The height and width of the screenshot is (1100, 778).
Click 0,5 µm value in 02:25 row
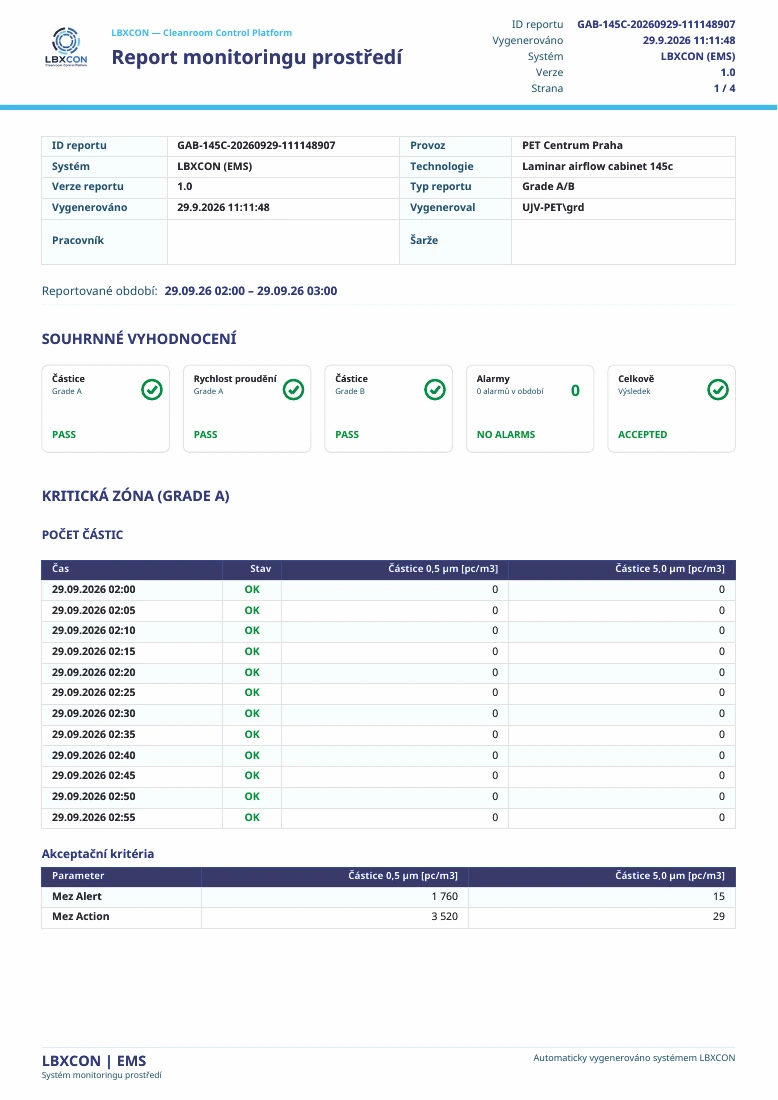pos(495,692)
